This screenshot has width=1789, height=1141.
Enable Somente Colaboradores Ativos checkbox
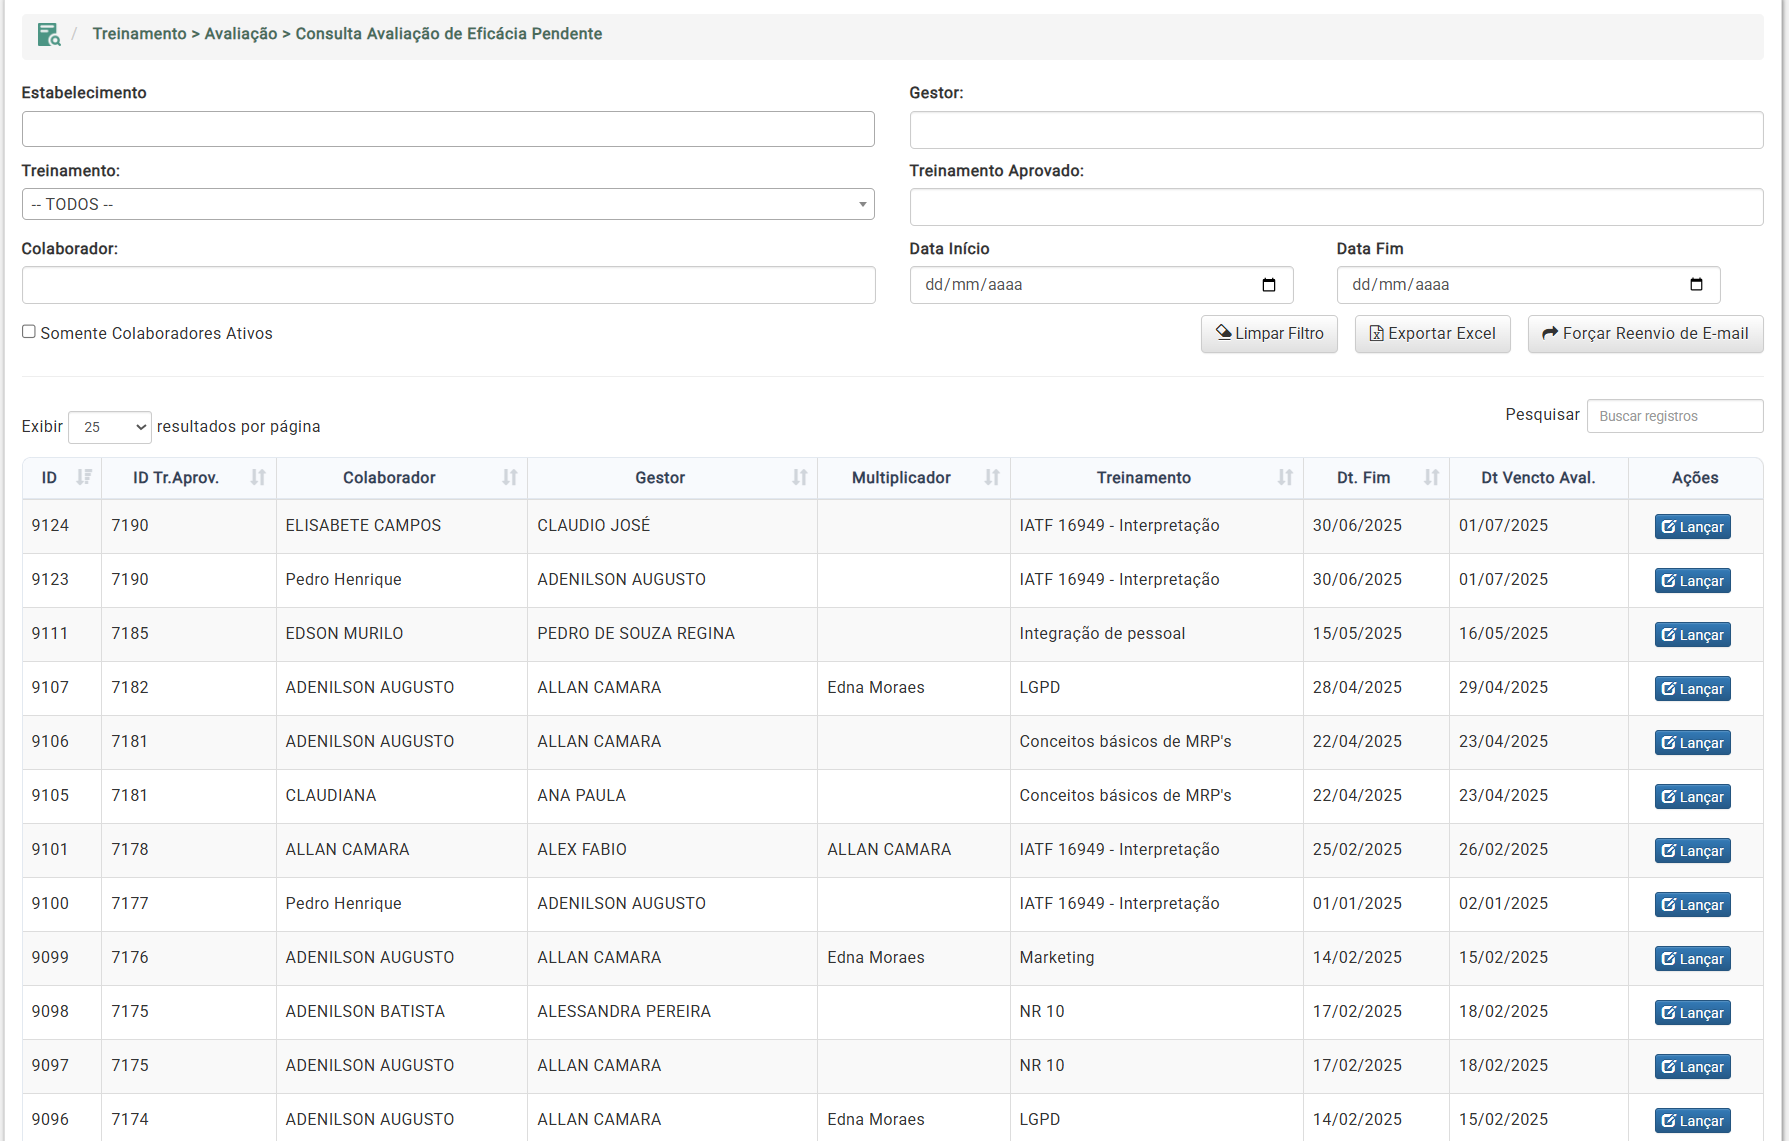click(x=29, y=332)
